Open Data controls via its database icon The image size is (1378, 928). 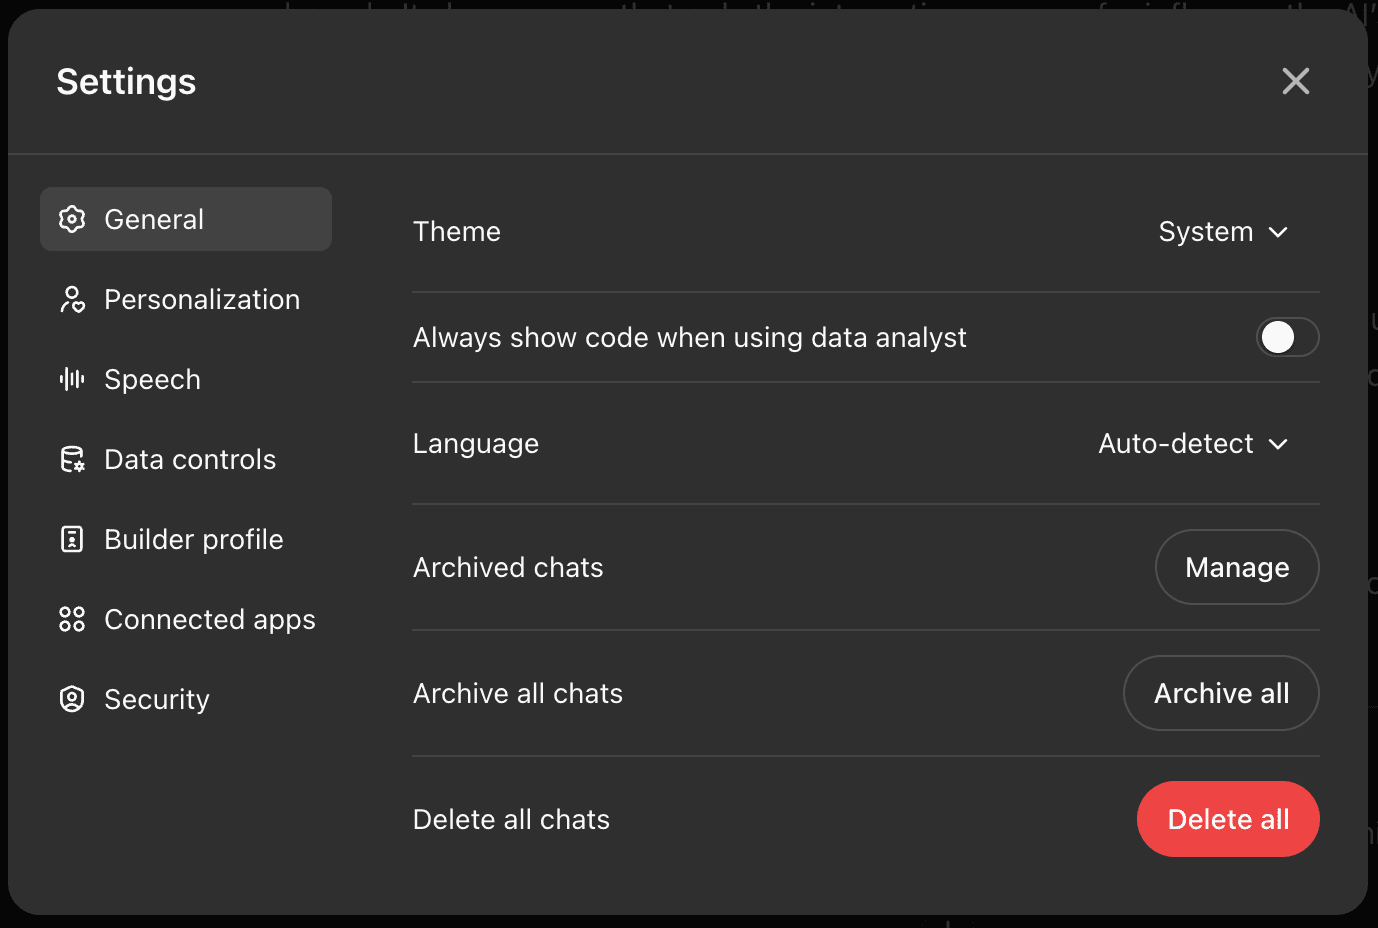[72, 459]
